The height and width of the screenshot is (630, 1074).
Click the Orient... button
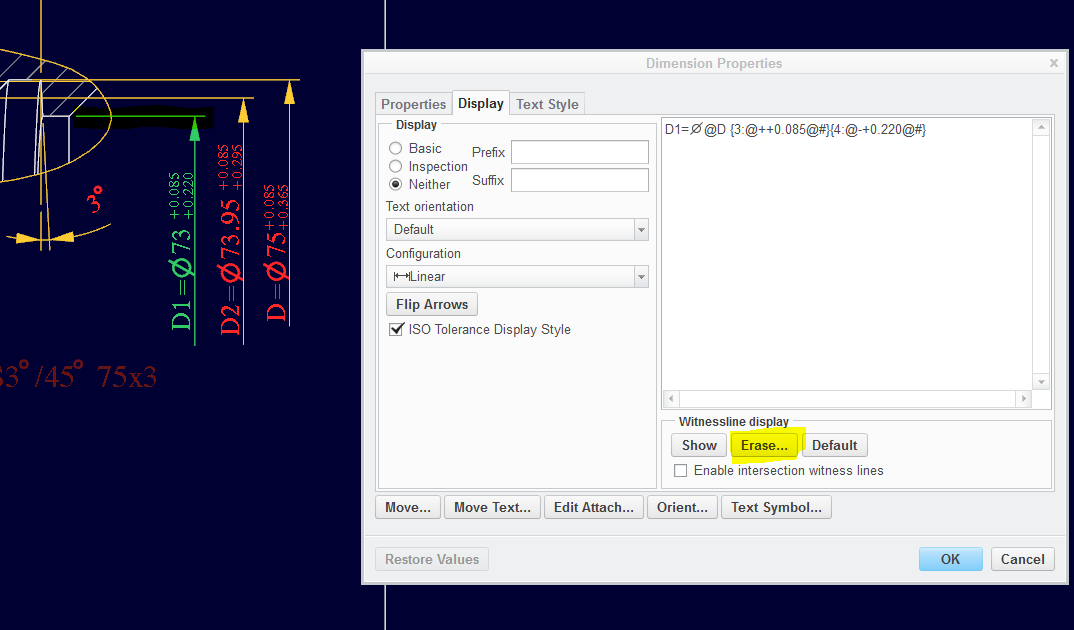click(682, 507)
